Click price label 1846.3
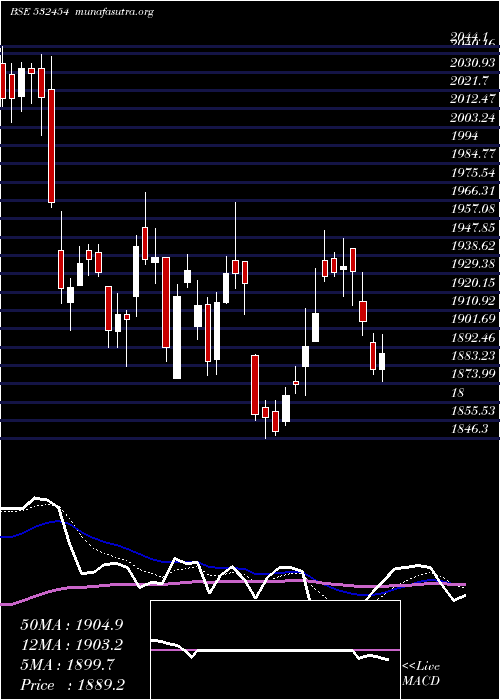Screen dimensions: 500x700 469,429
